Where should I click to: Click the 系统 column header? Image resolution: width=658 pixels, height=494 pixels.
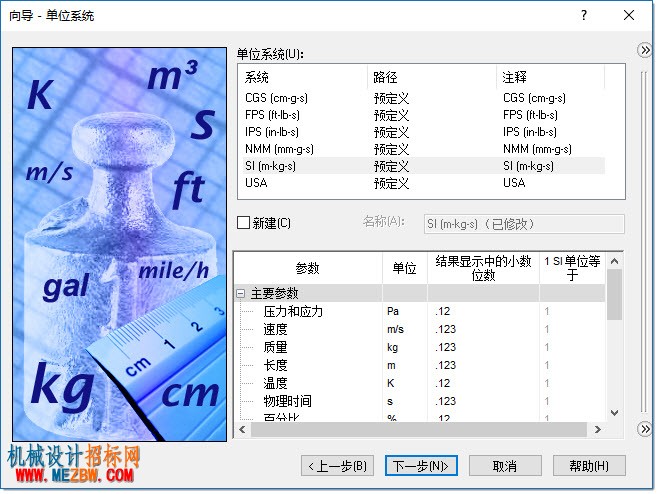(303, 77)
